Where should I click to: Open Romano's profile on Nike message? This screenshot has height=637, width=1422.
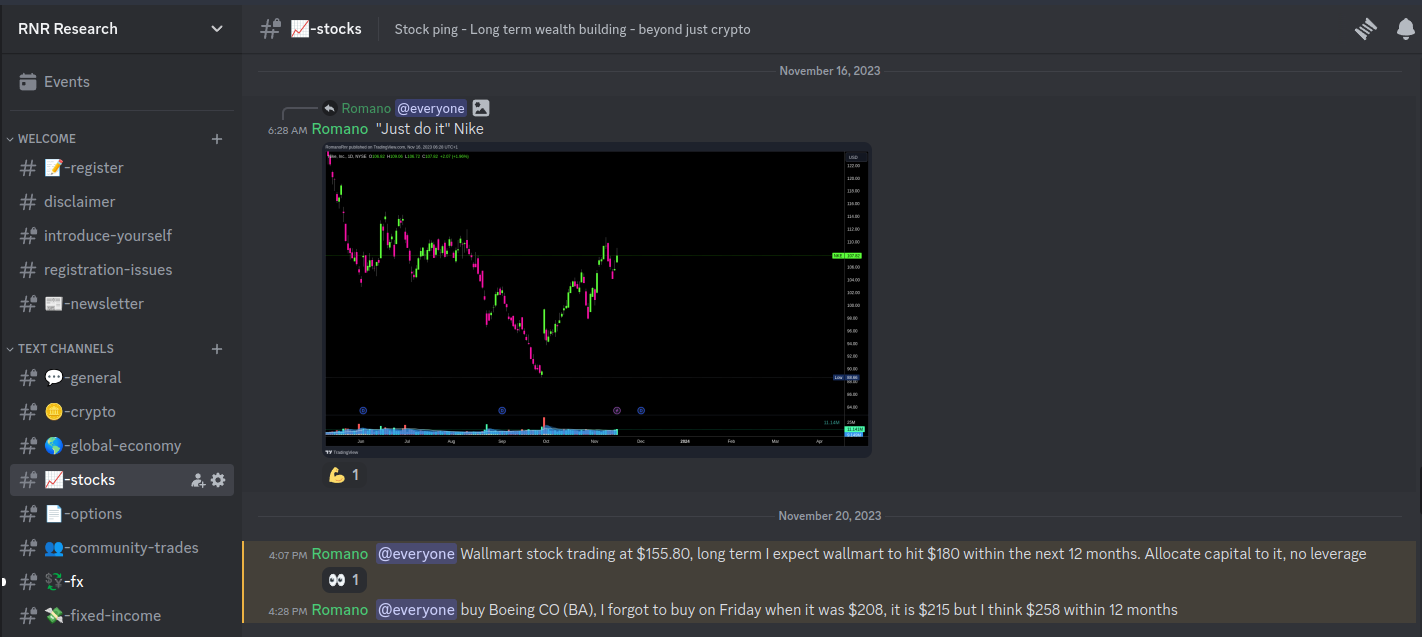[x=340, y=129]
